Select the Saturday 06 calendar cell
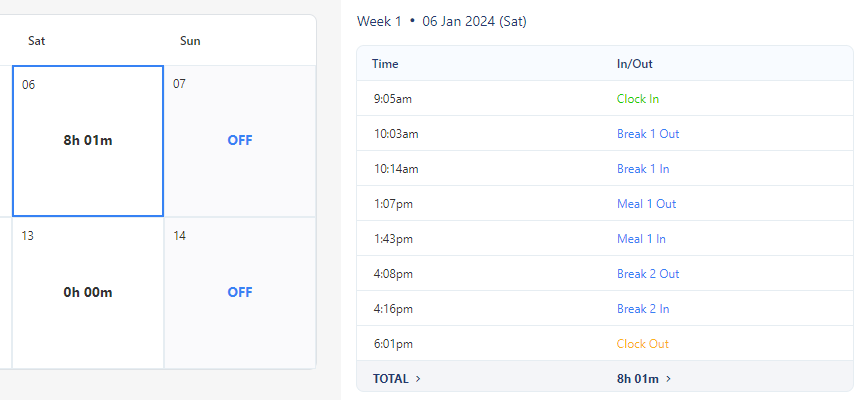This screenshot has height=400, width=863. (88, 141)
